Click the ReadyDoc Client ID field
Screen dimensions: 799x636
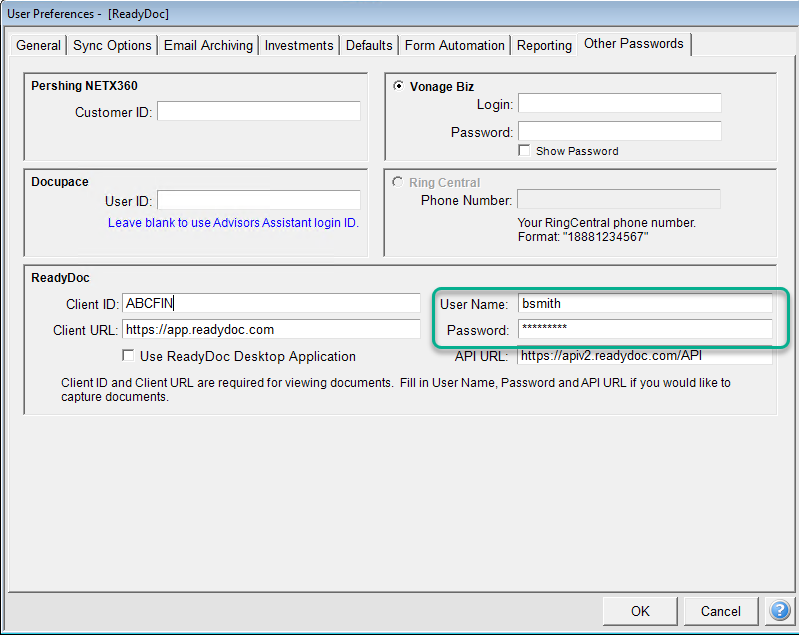271,303
